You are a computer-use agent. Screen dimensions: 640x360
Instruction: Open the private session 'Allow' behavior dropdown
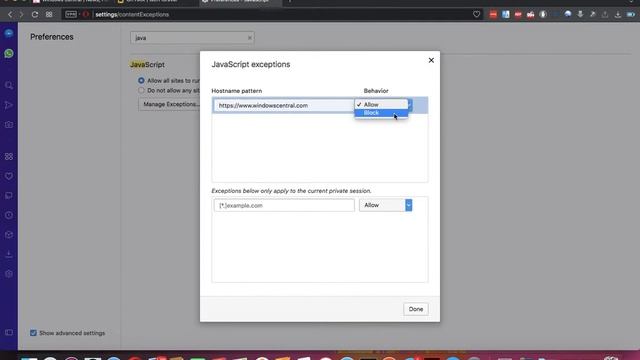coord(385,205)
